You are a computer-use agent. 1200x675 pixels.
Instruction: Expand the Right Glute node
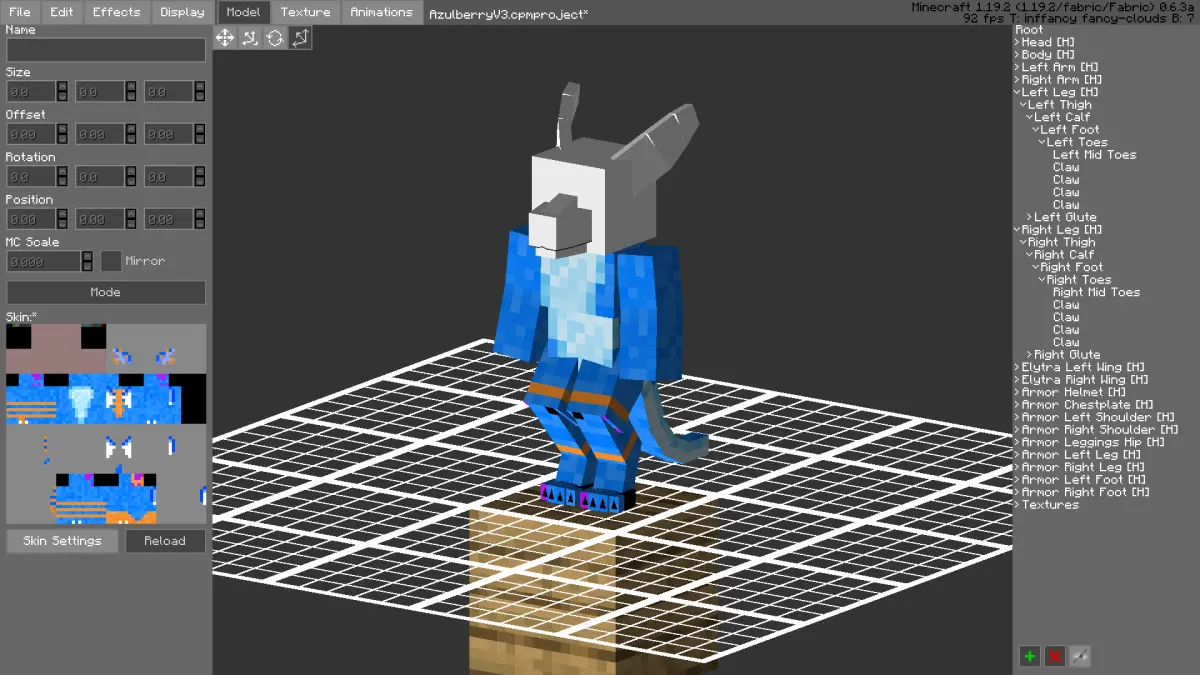point(1030,355)
